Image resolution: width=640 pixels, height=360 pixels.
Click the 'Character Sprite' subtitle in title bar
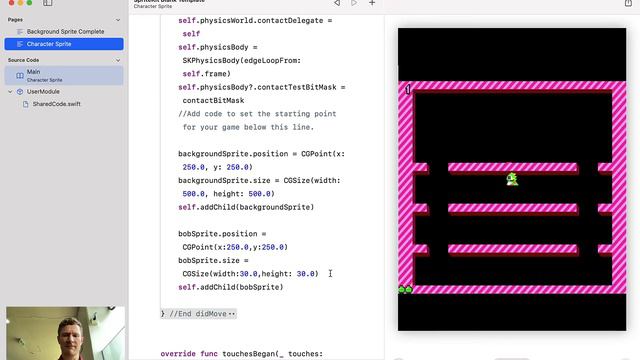coord(153,7)
